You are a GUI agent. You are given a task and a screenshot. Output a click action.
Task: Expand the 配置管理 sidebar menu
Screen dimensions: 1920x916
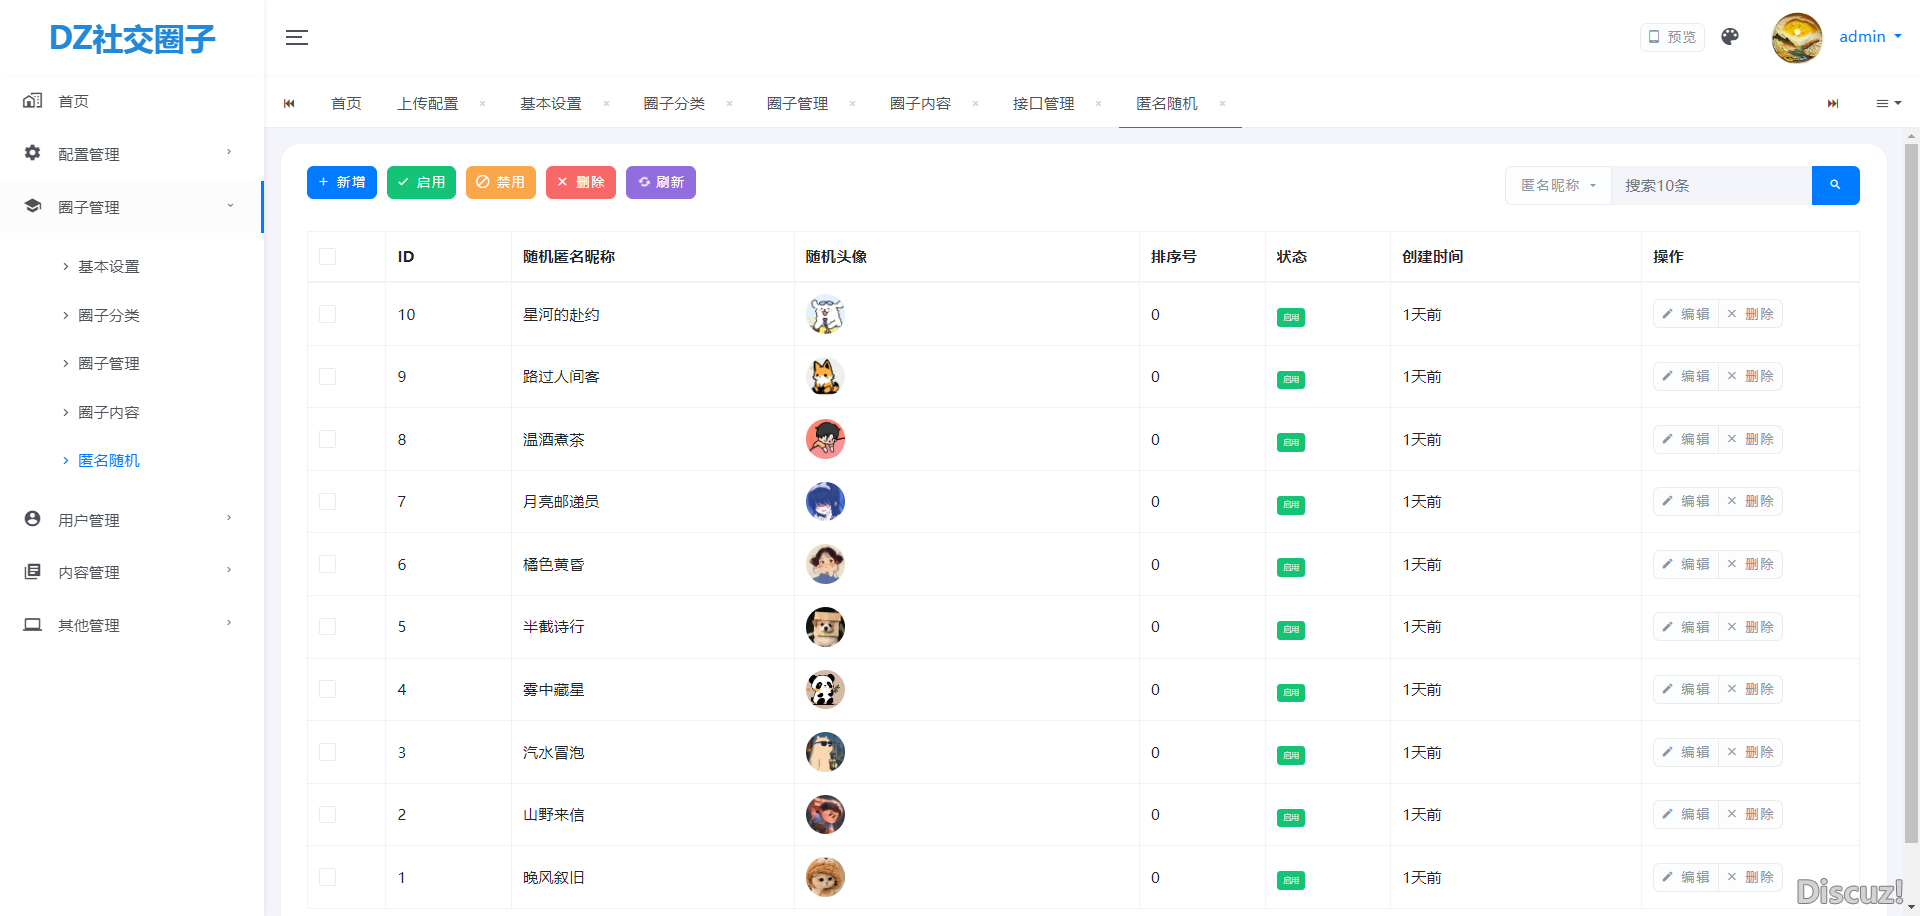tap(130, 154)
